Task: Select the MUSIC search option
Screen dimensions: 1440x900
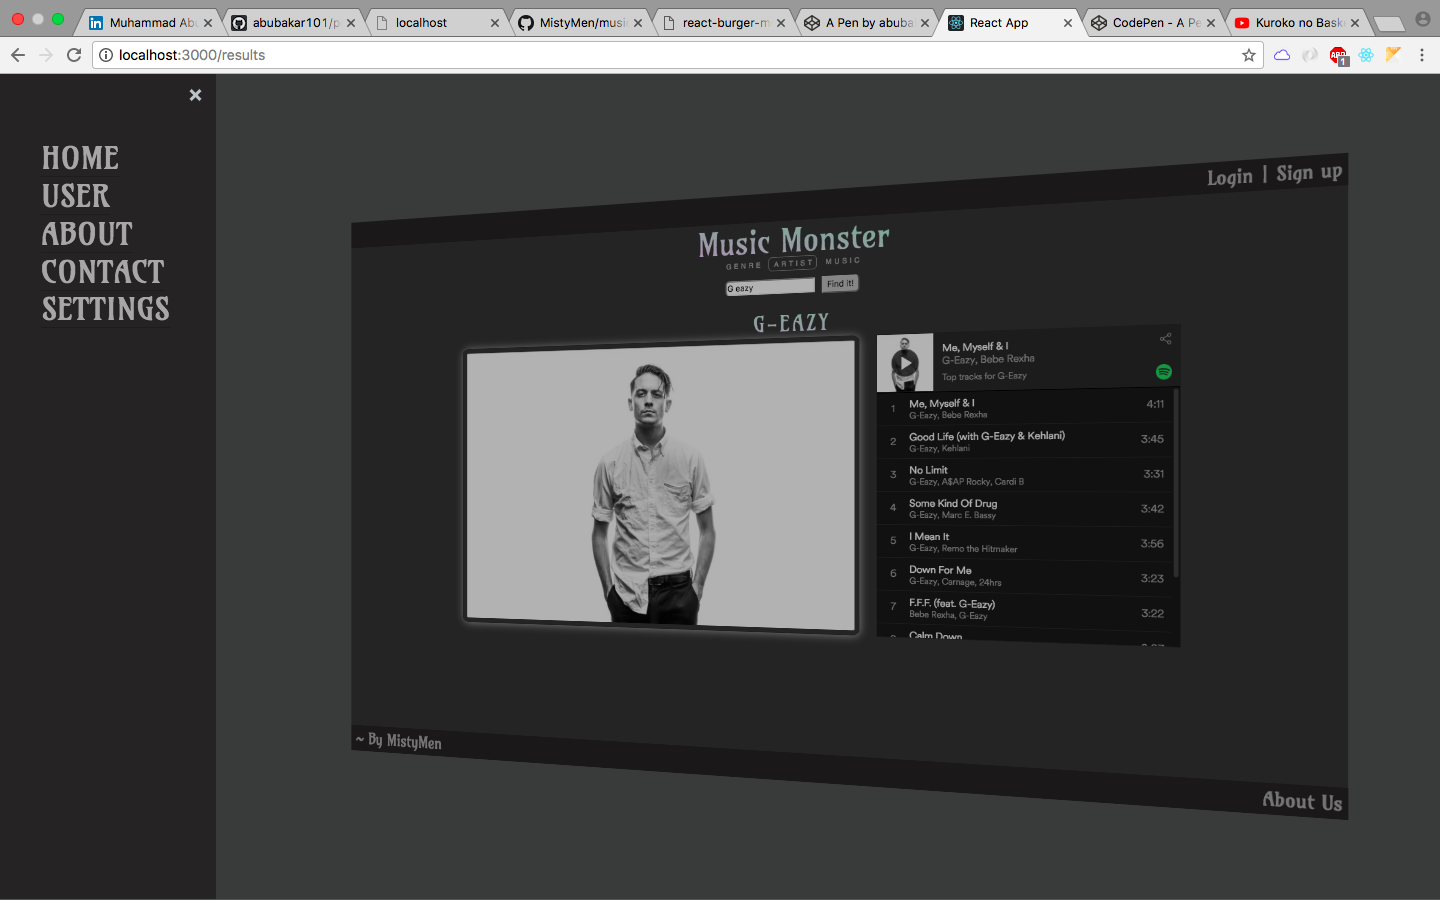Action: click(843, 260)
